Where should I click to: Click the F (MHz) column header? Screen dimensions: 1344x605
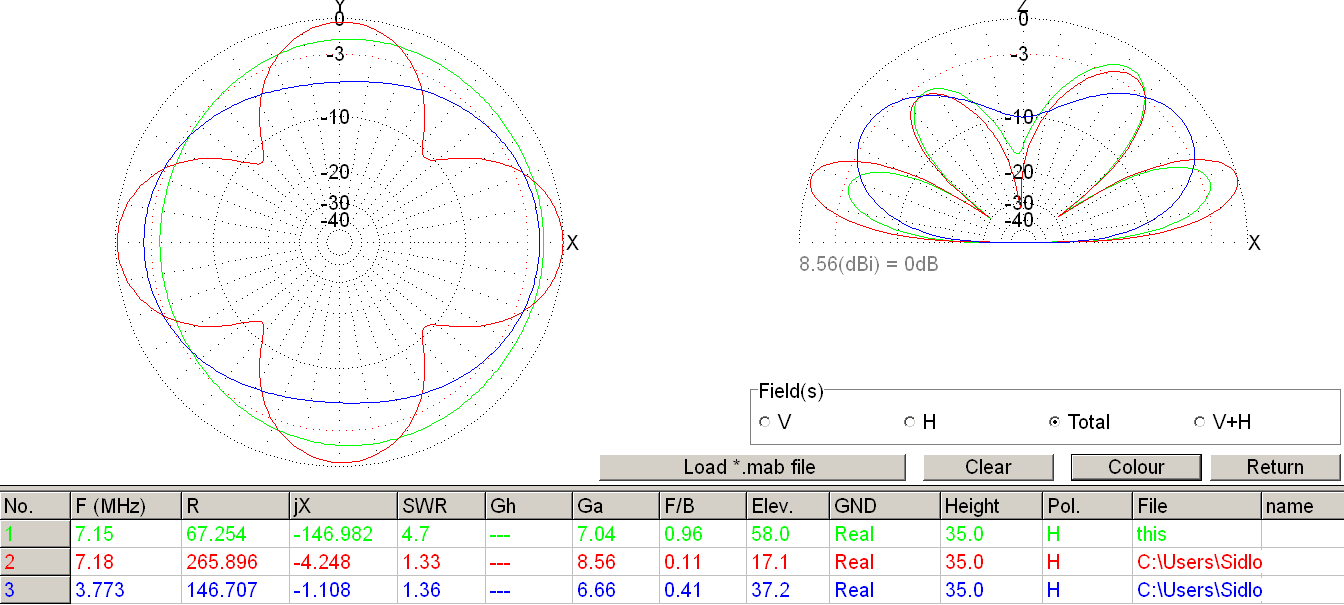(125, 506)
